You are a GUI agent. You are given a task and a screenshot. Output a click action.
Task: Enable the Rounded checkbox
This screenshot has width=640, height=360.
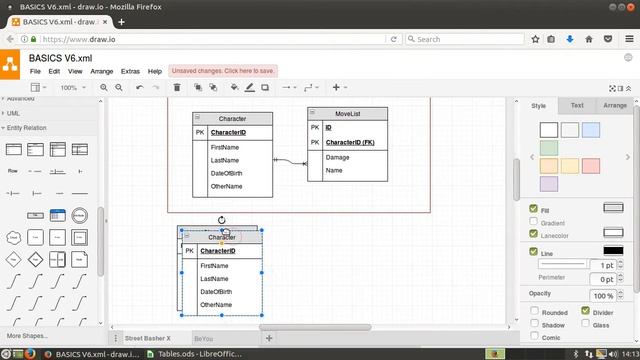[x=534, y=311]
